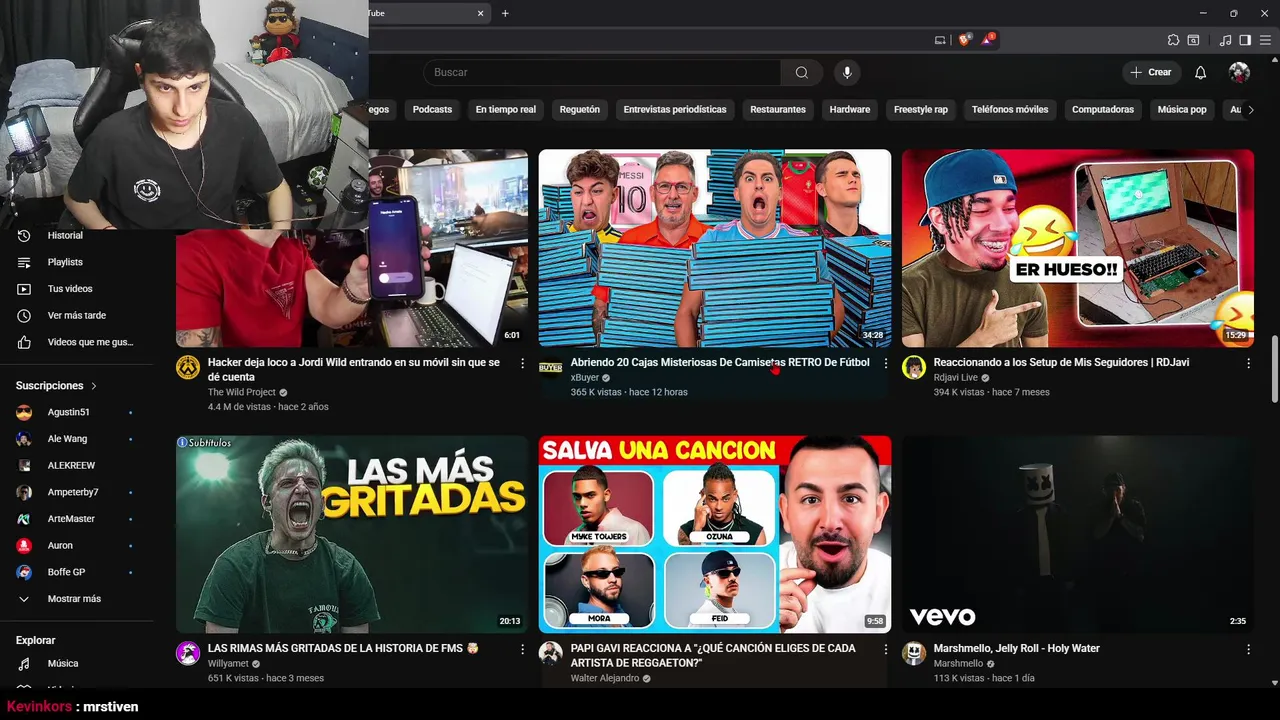Open options for Marshmello Holy Water video
The image size is (1280, 720).
[1248, 649]
